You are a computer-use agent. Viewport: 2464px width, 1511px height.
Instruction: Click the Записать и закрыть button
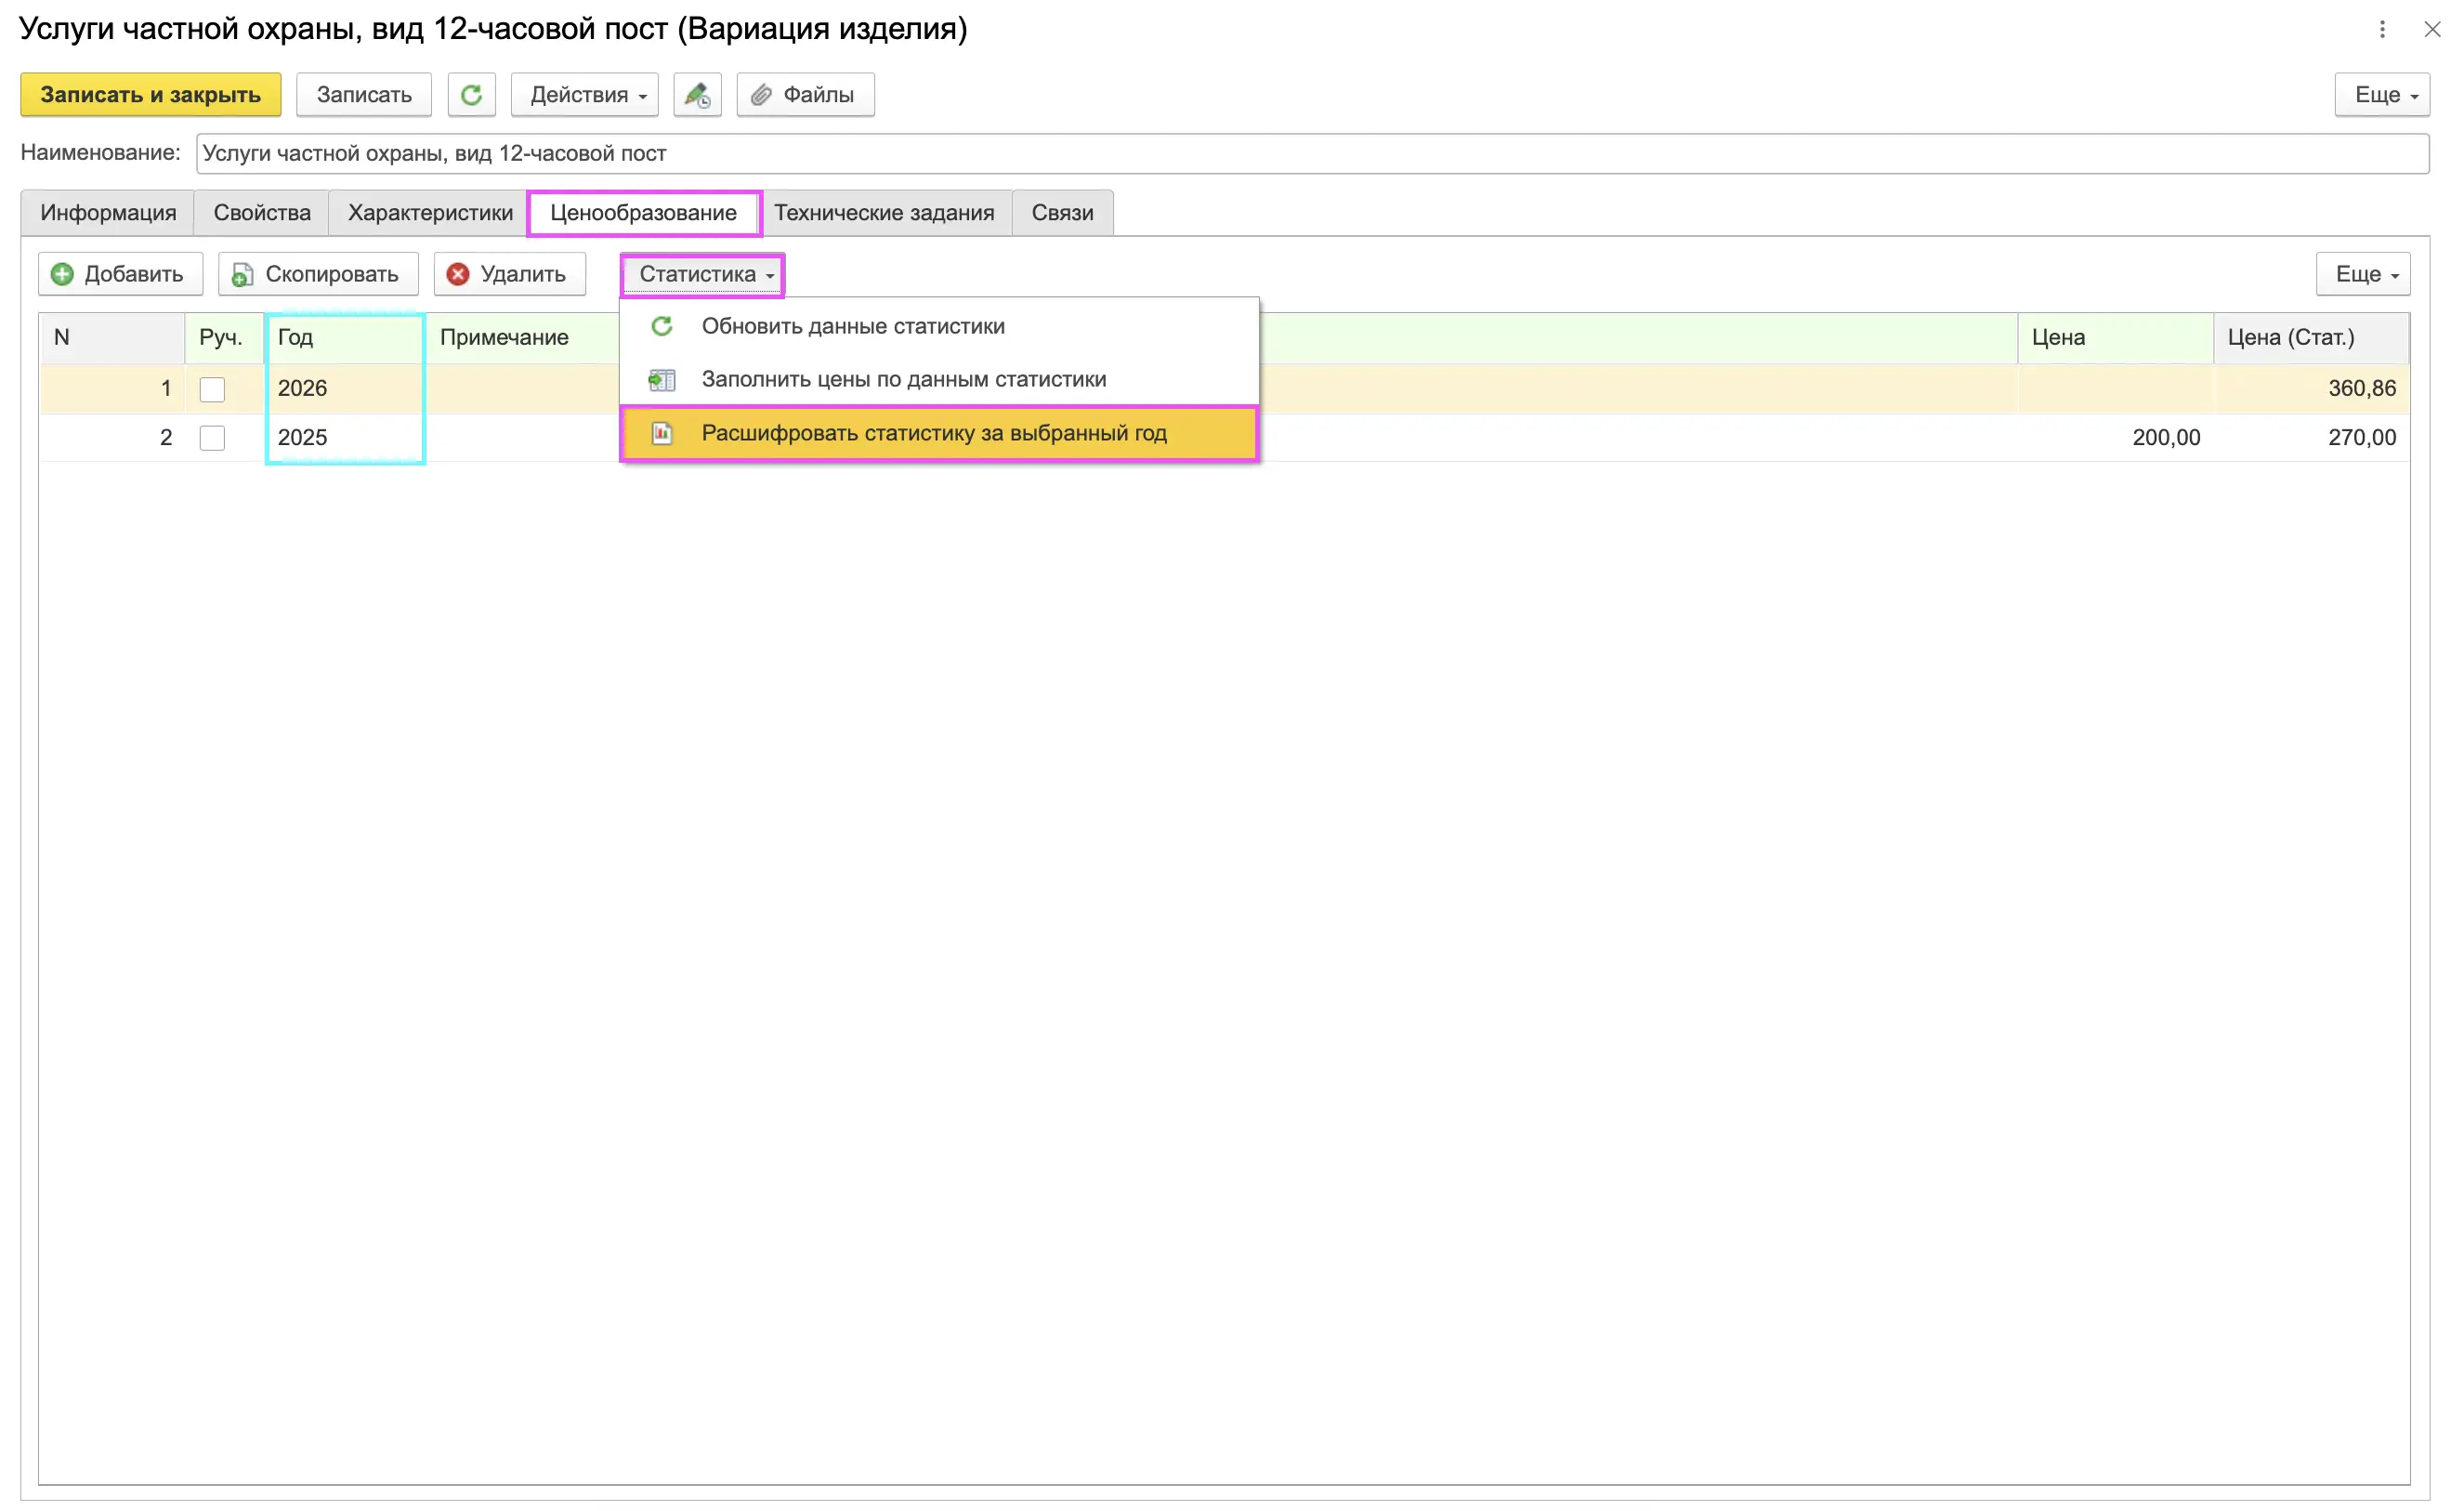pyautogui.click(x=151, y=95)
